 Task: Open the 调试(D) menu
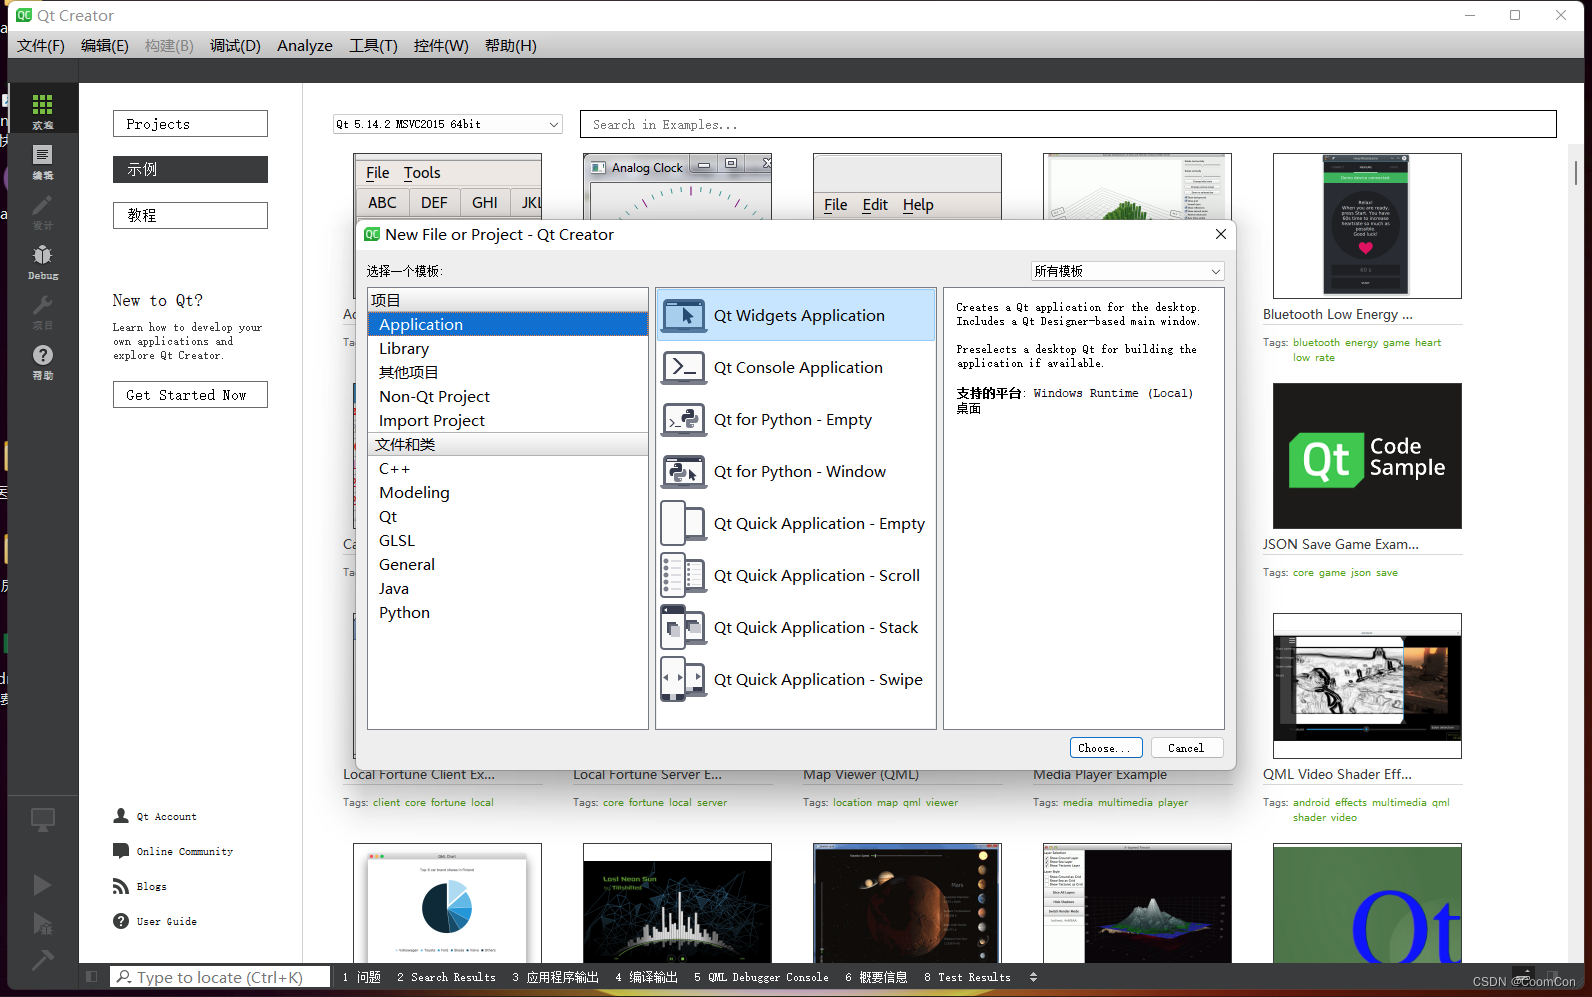point(235,45)
